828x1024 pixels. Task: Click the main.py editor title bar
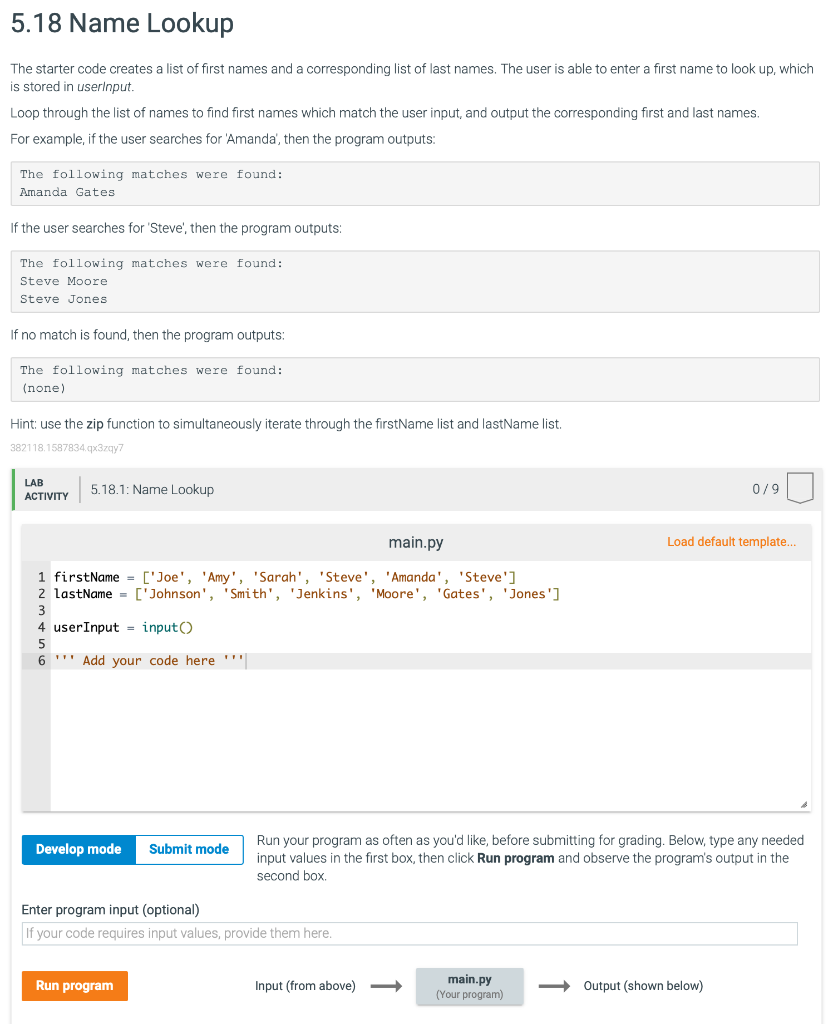pyautogui.click(x=416, y=542)
